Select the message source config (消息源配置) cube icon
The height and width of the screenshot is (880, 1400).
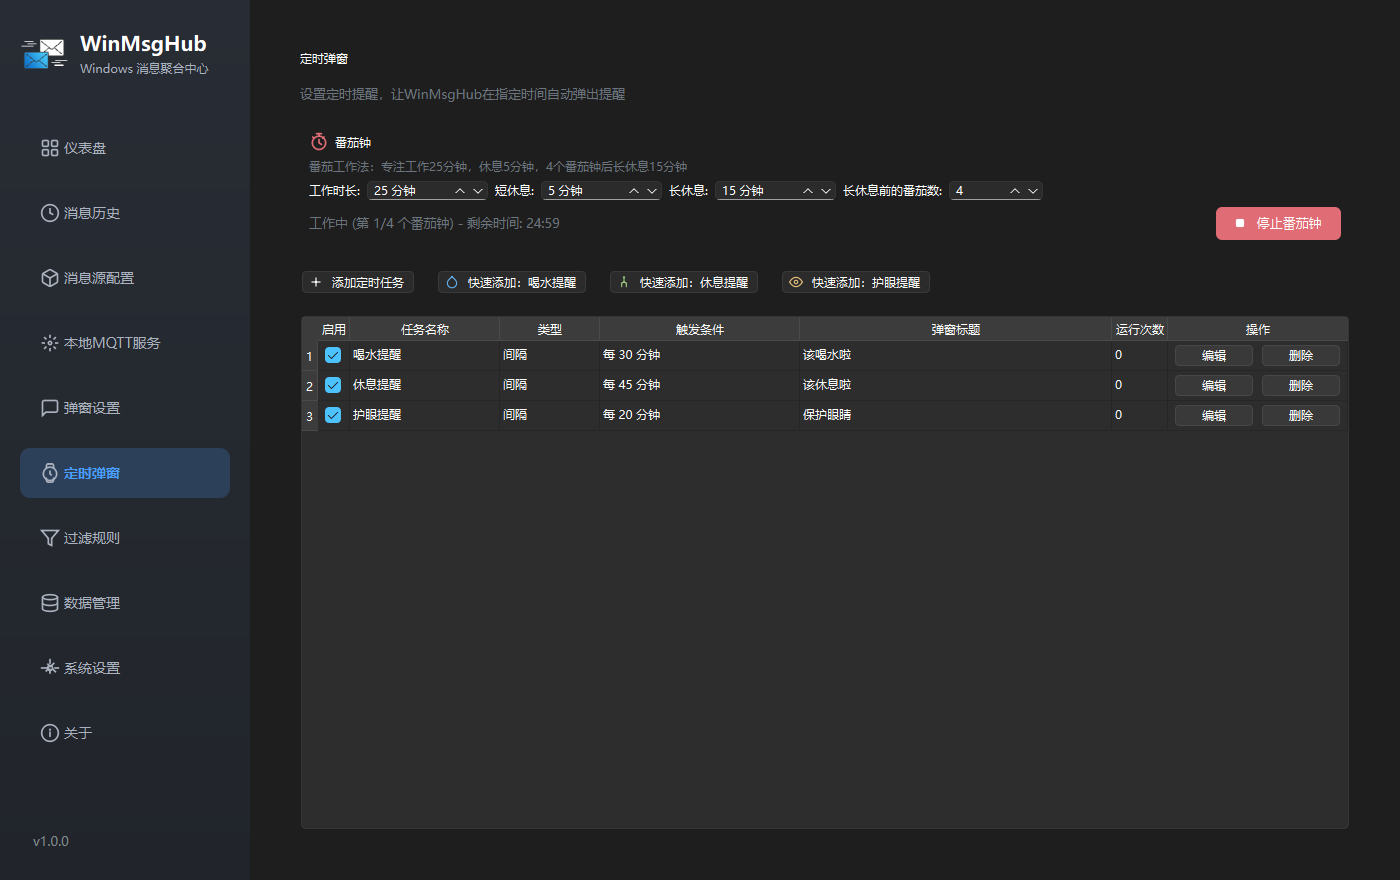(x=49, y=278)
